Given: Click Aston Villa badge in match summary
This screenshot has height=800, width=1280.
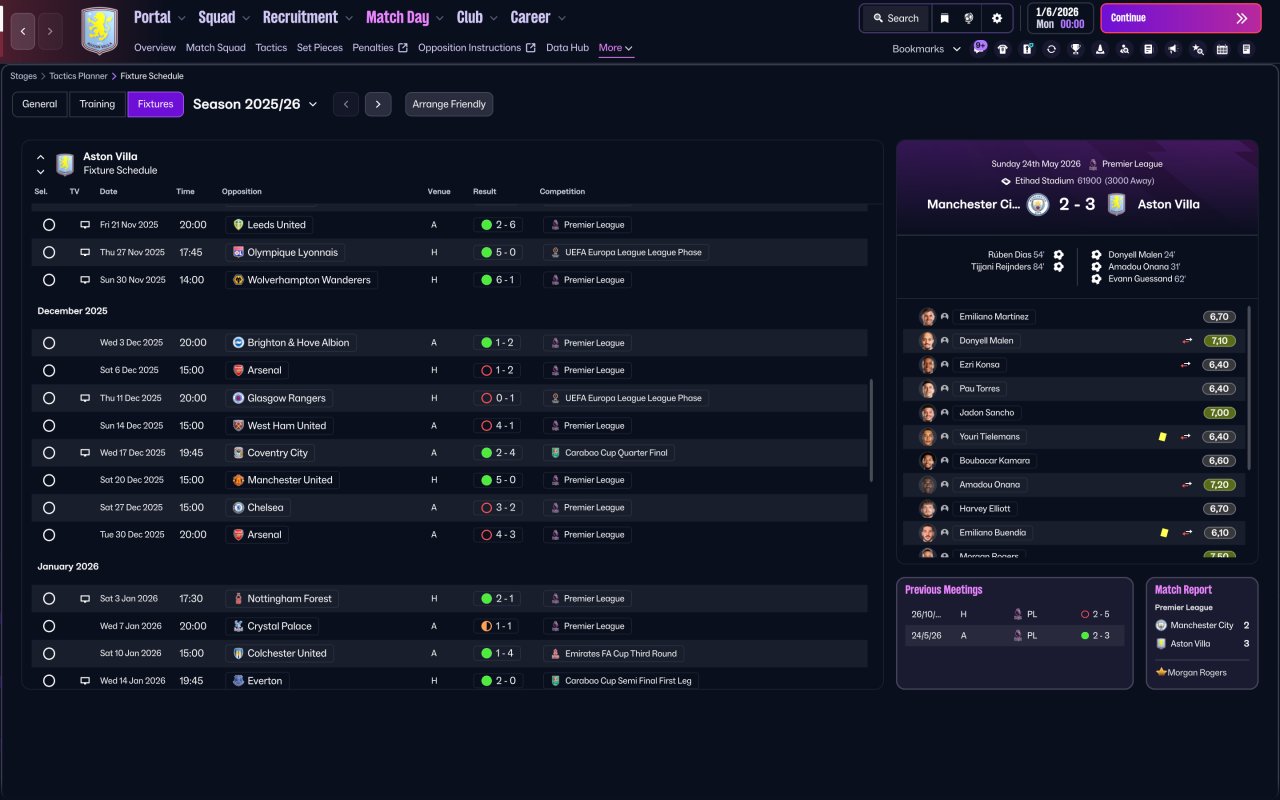Looking at the screenshot, I should [x=1117, y=204].
